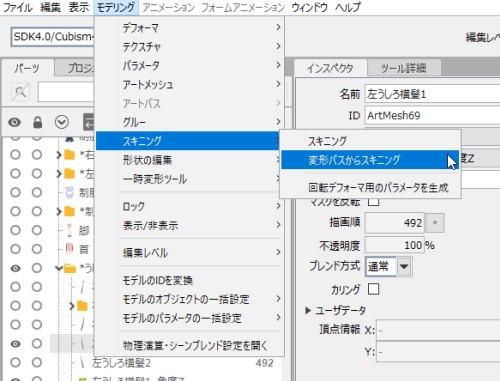Switch to the インスペクタ tab
The height and width of the screenshot is (381, 500).
330,68
